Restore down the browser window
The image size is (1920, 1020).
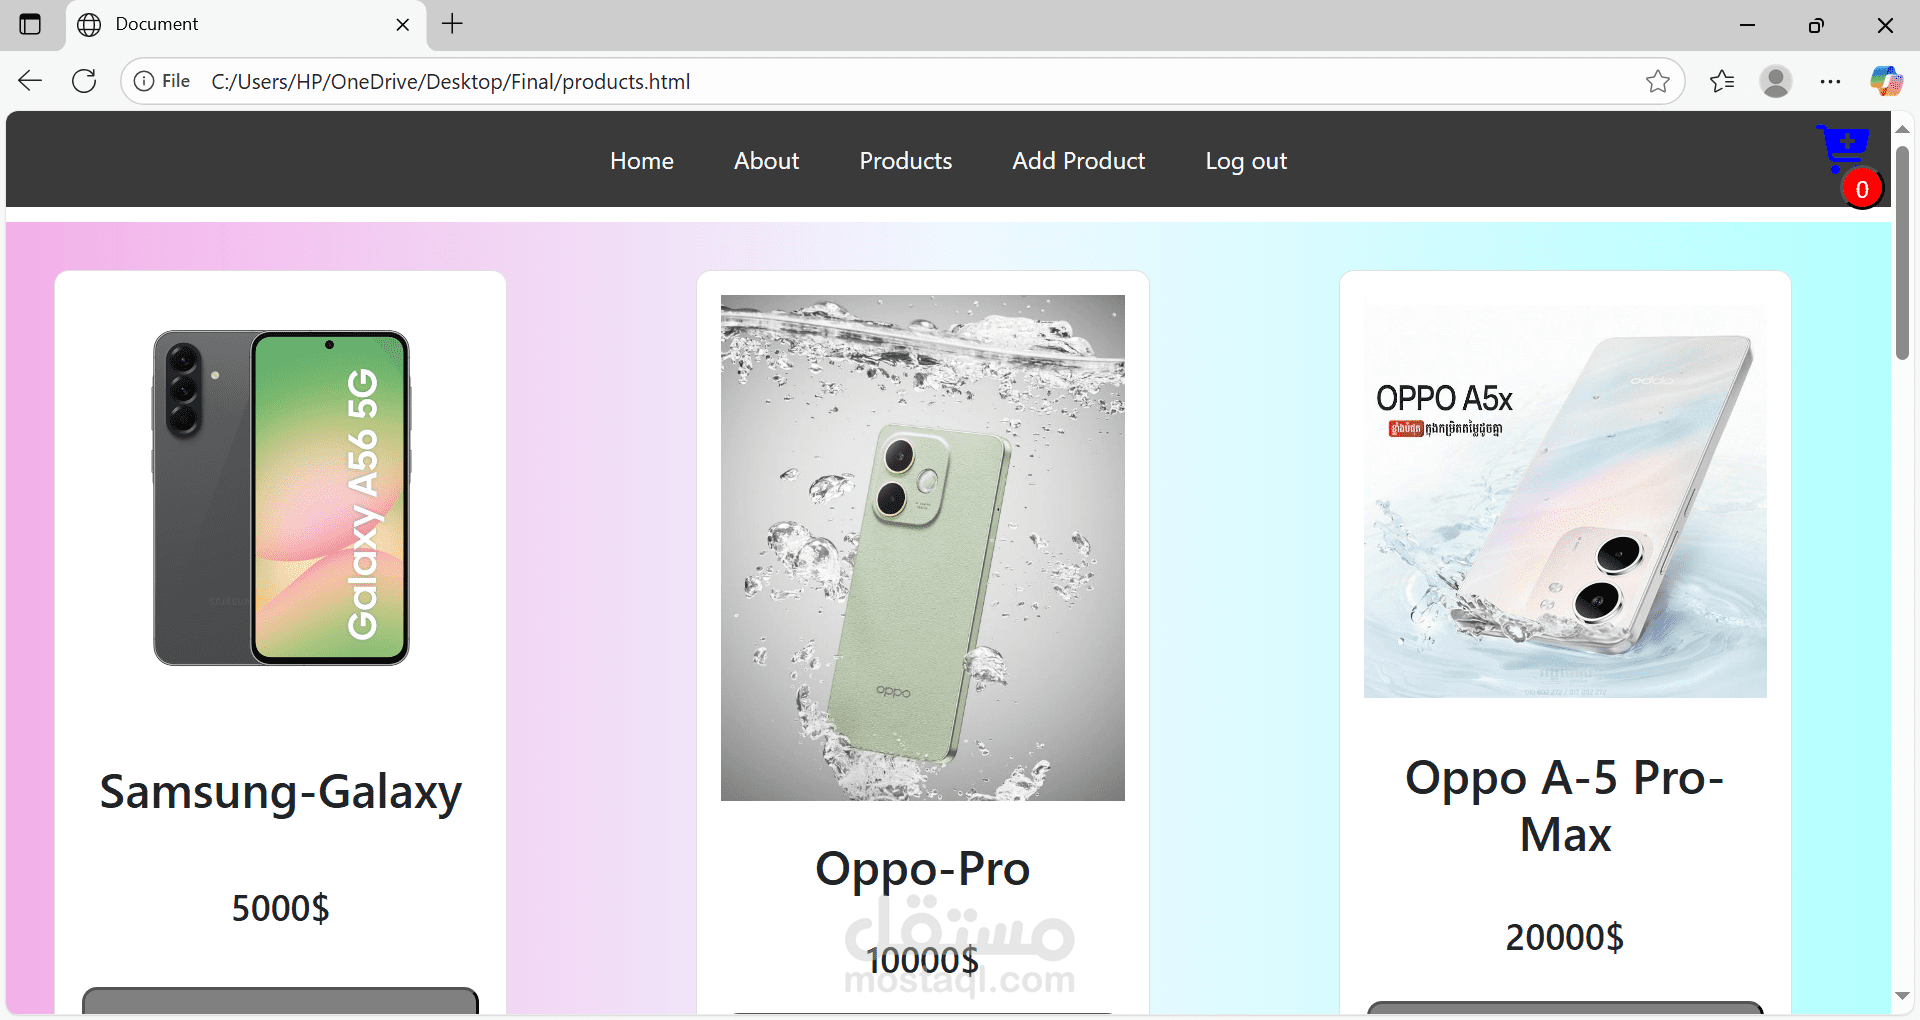pyautogui.click(x=1816, y=25)
